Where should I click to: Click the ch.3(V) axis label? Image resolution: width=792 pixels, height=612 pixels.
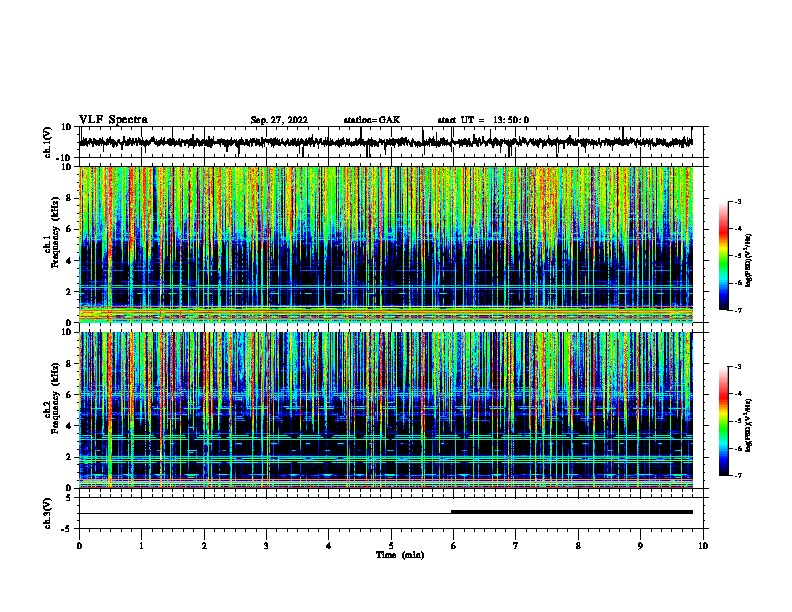[x=48, y=513]
